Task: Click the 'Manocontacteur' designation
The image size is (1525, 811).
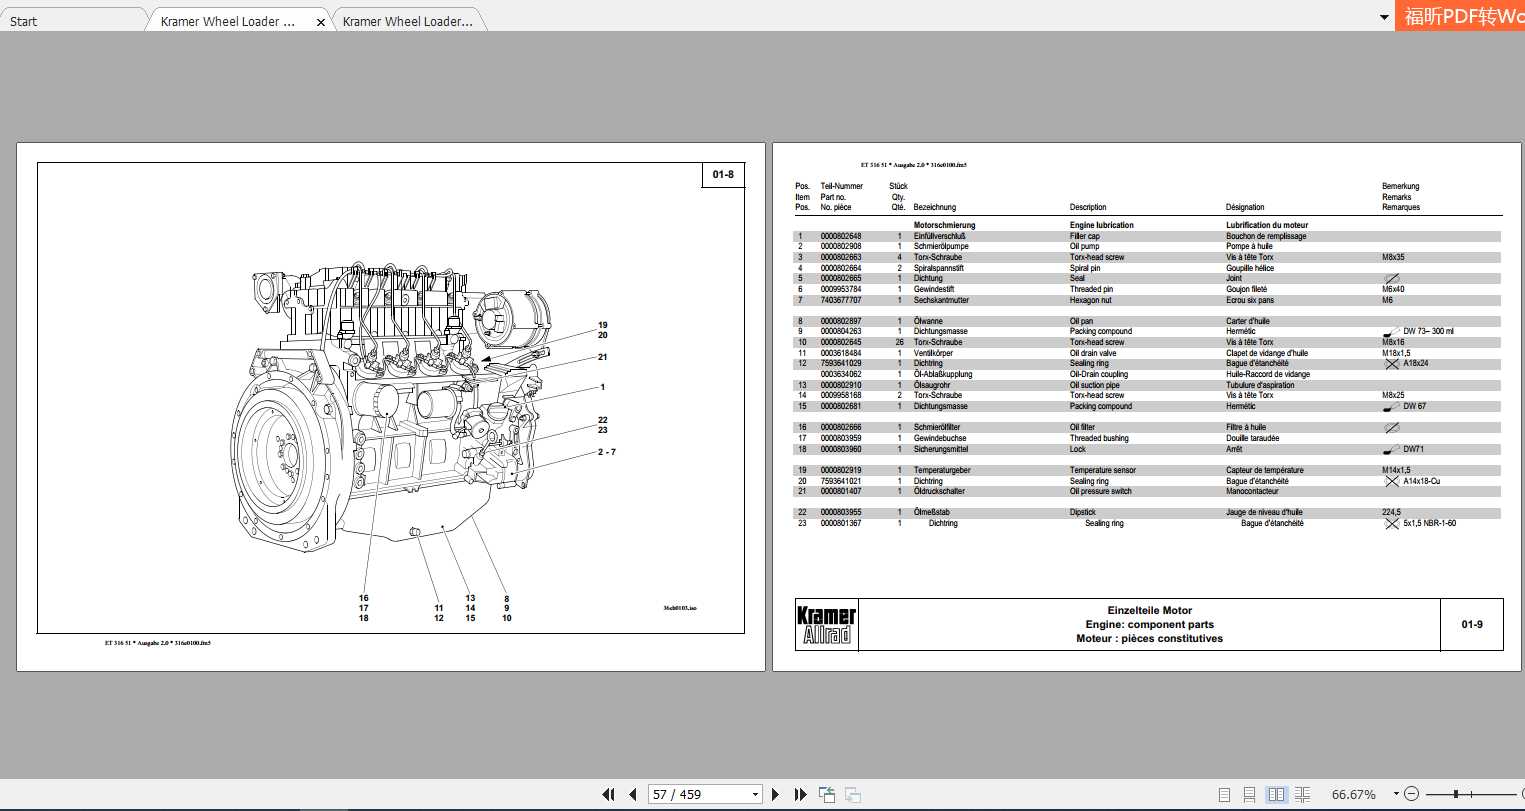Action: 1253,491
